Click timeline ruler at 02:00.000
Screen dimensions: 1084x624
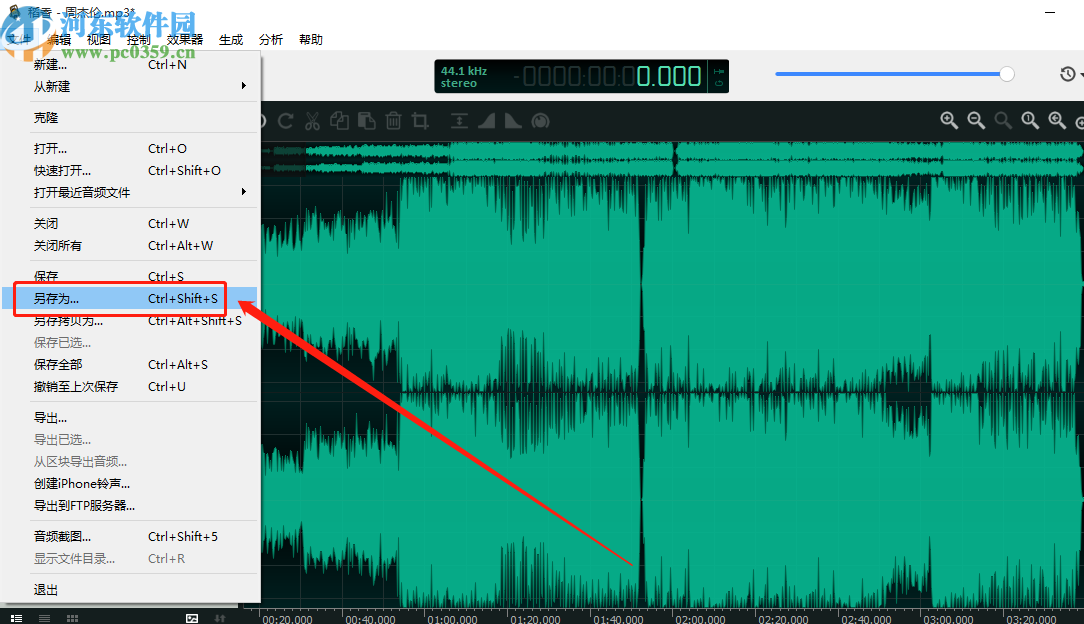pyautogui.click(x=700, y=619)
